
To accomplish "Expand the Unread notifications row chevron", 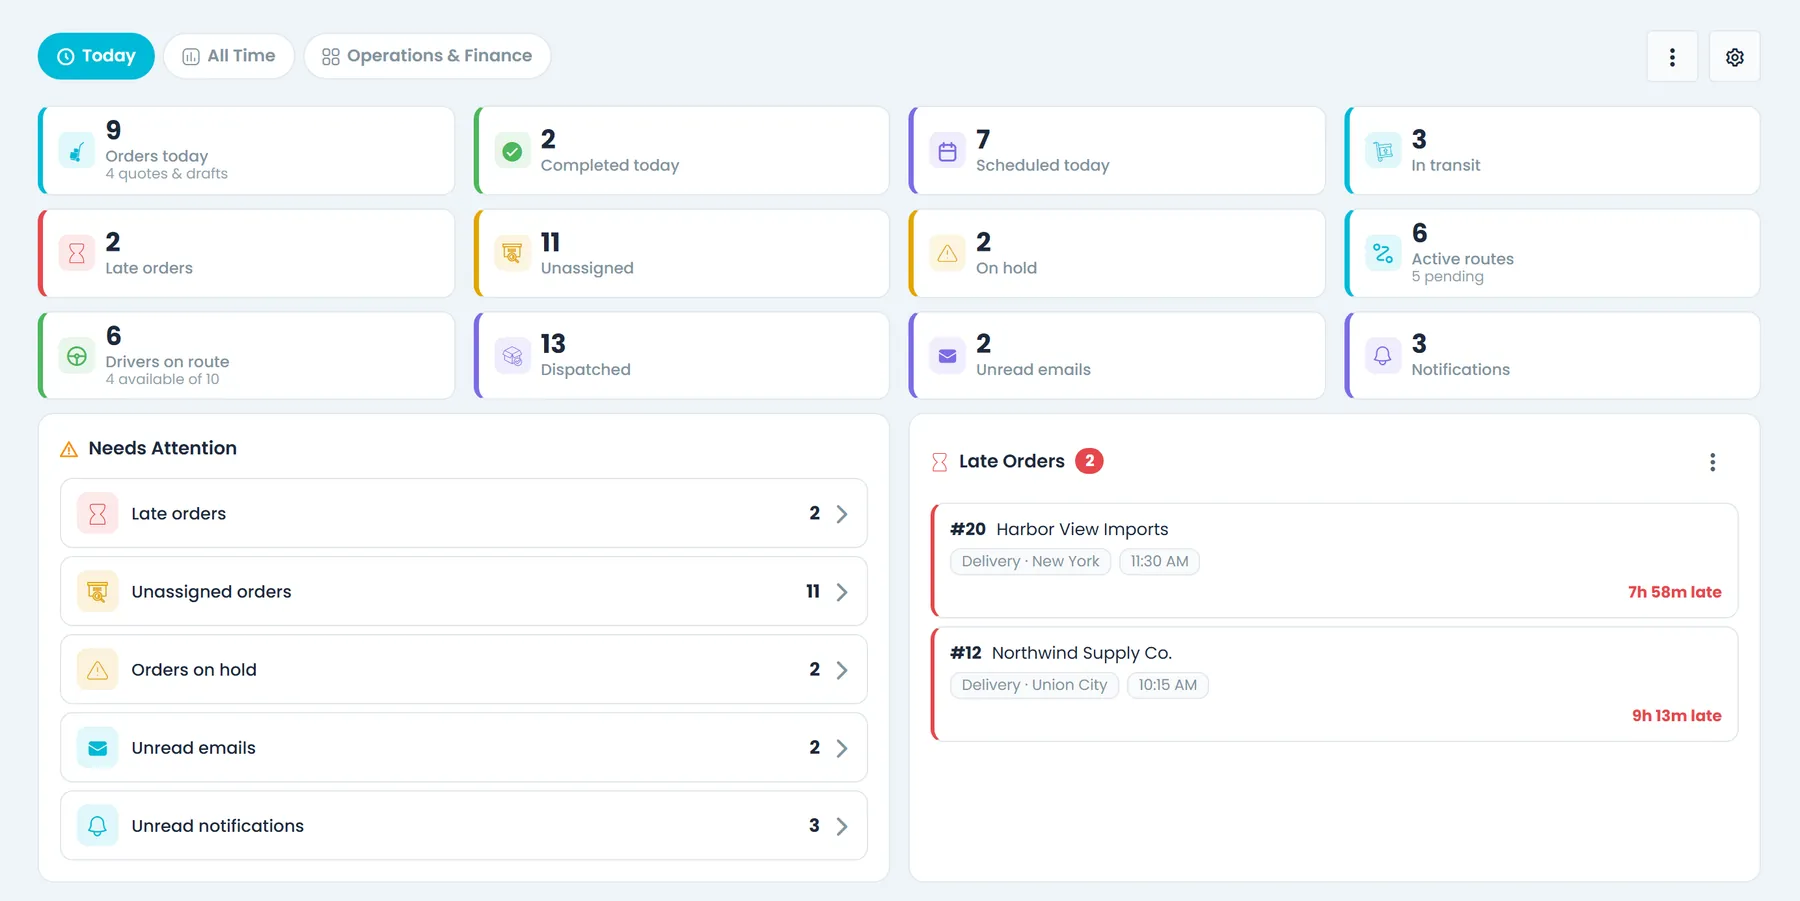I will point(842,826).
